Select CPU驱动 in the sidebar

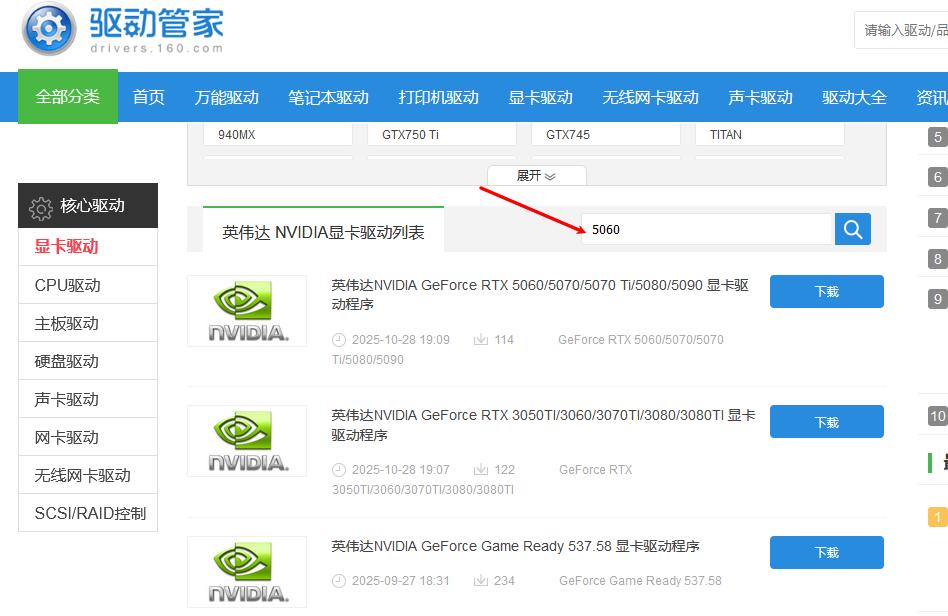88,285
